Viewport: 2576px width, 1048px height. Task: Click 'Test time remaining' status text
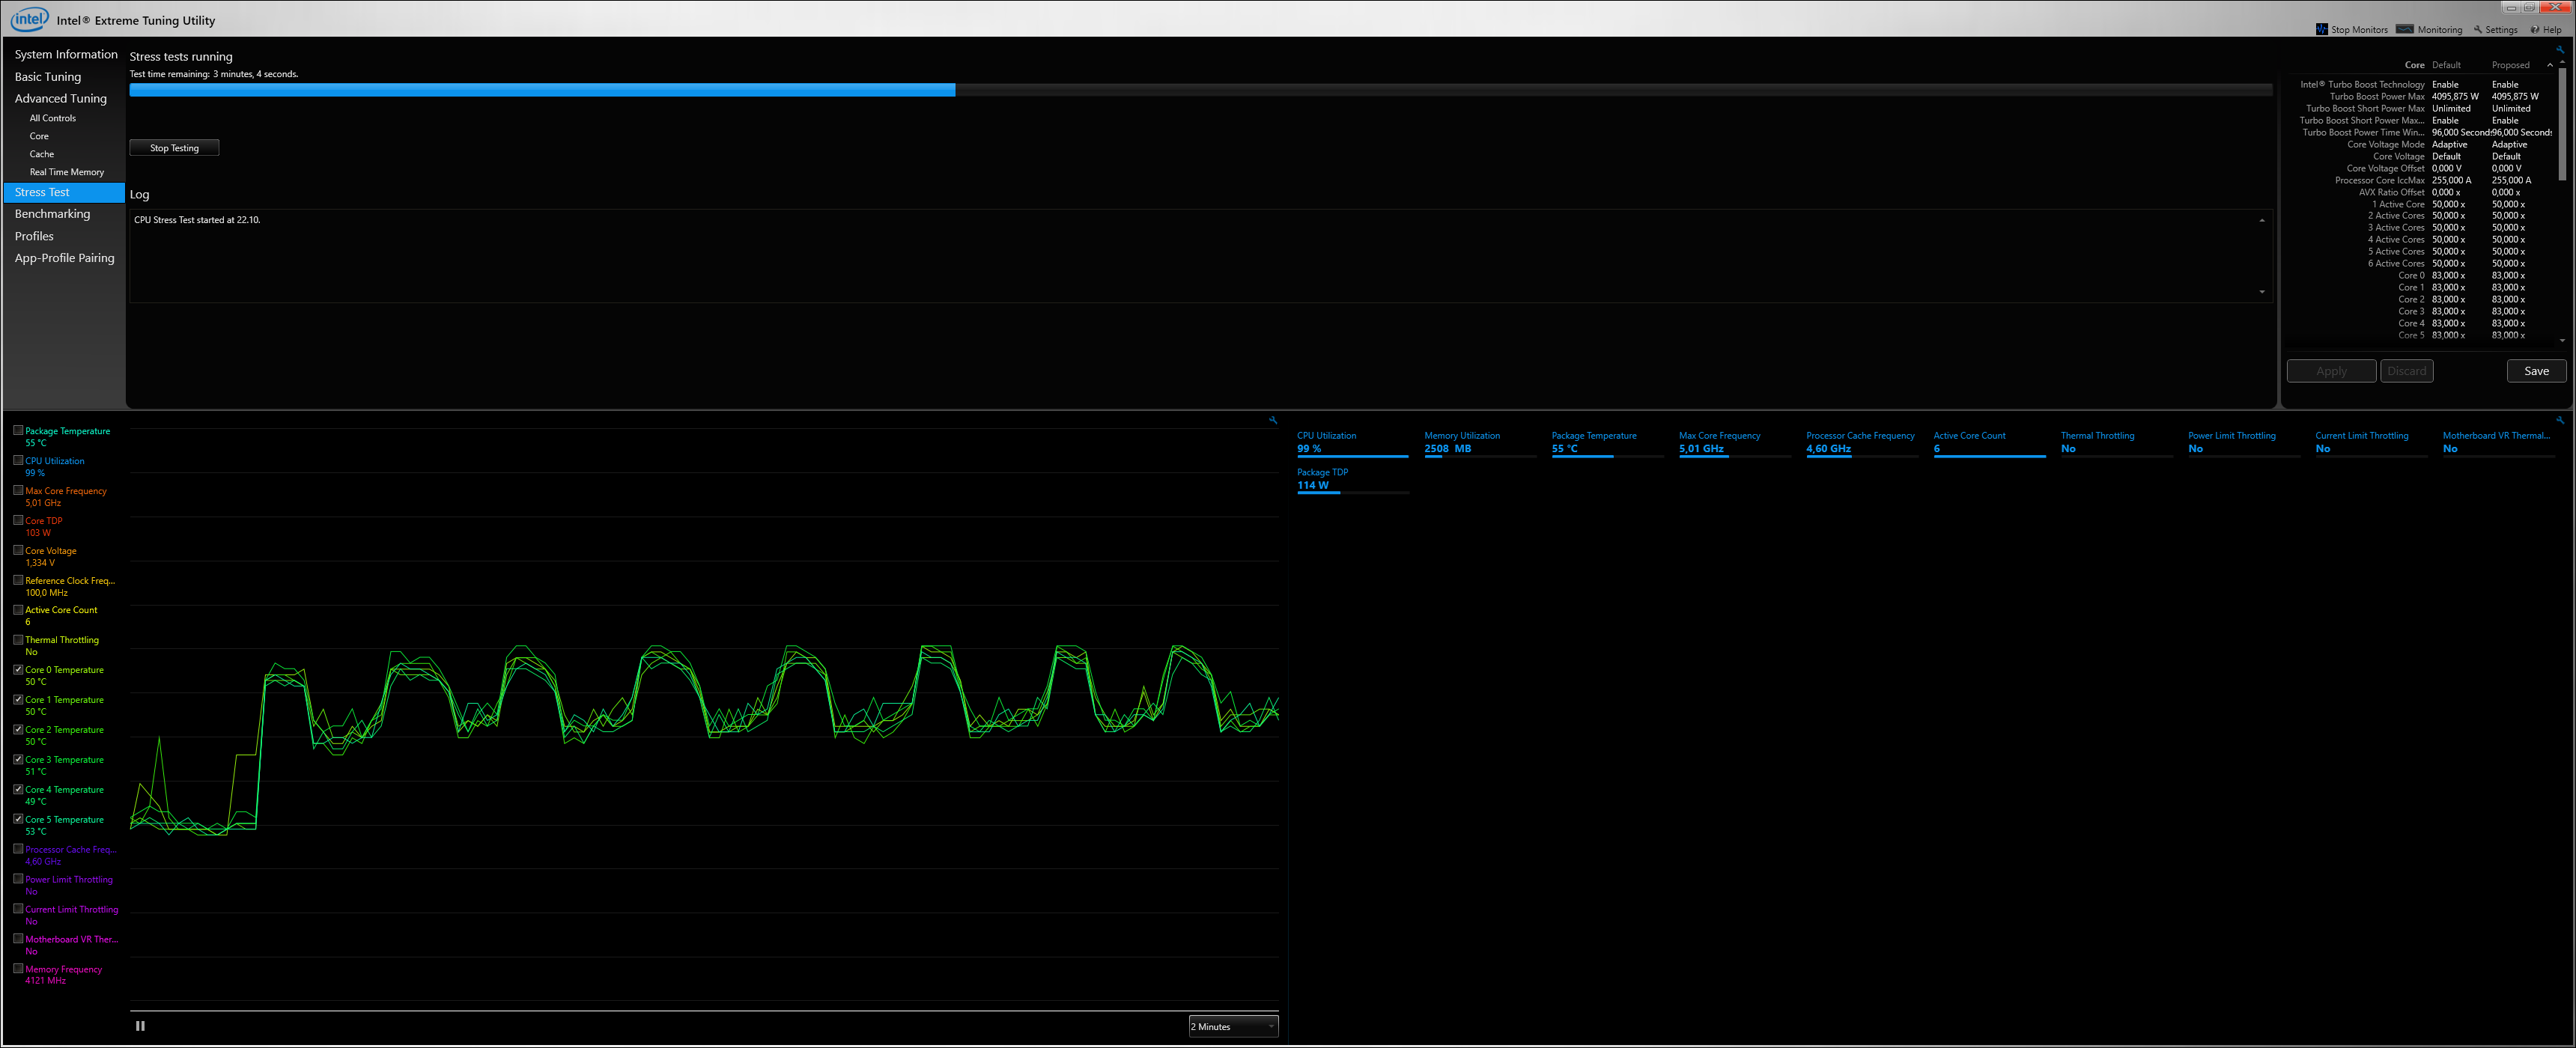pos(214,74)
